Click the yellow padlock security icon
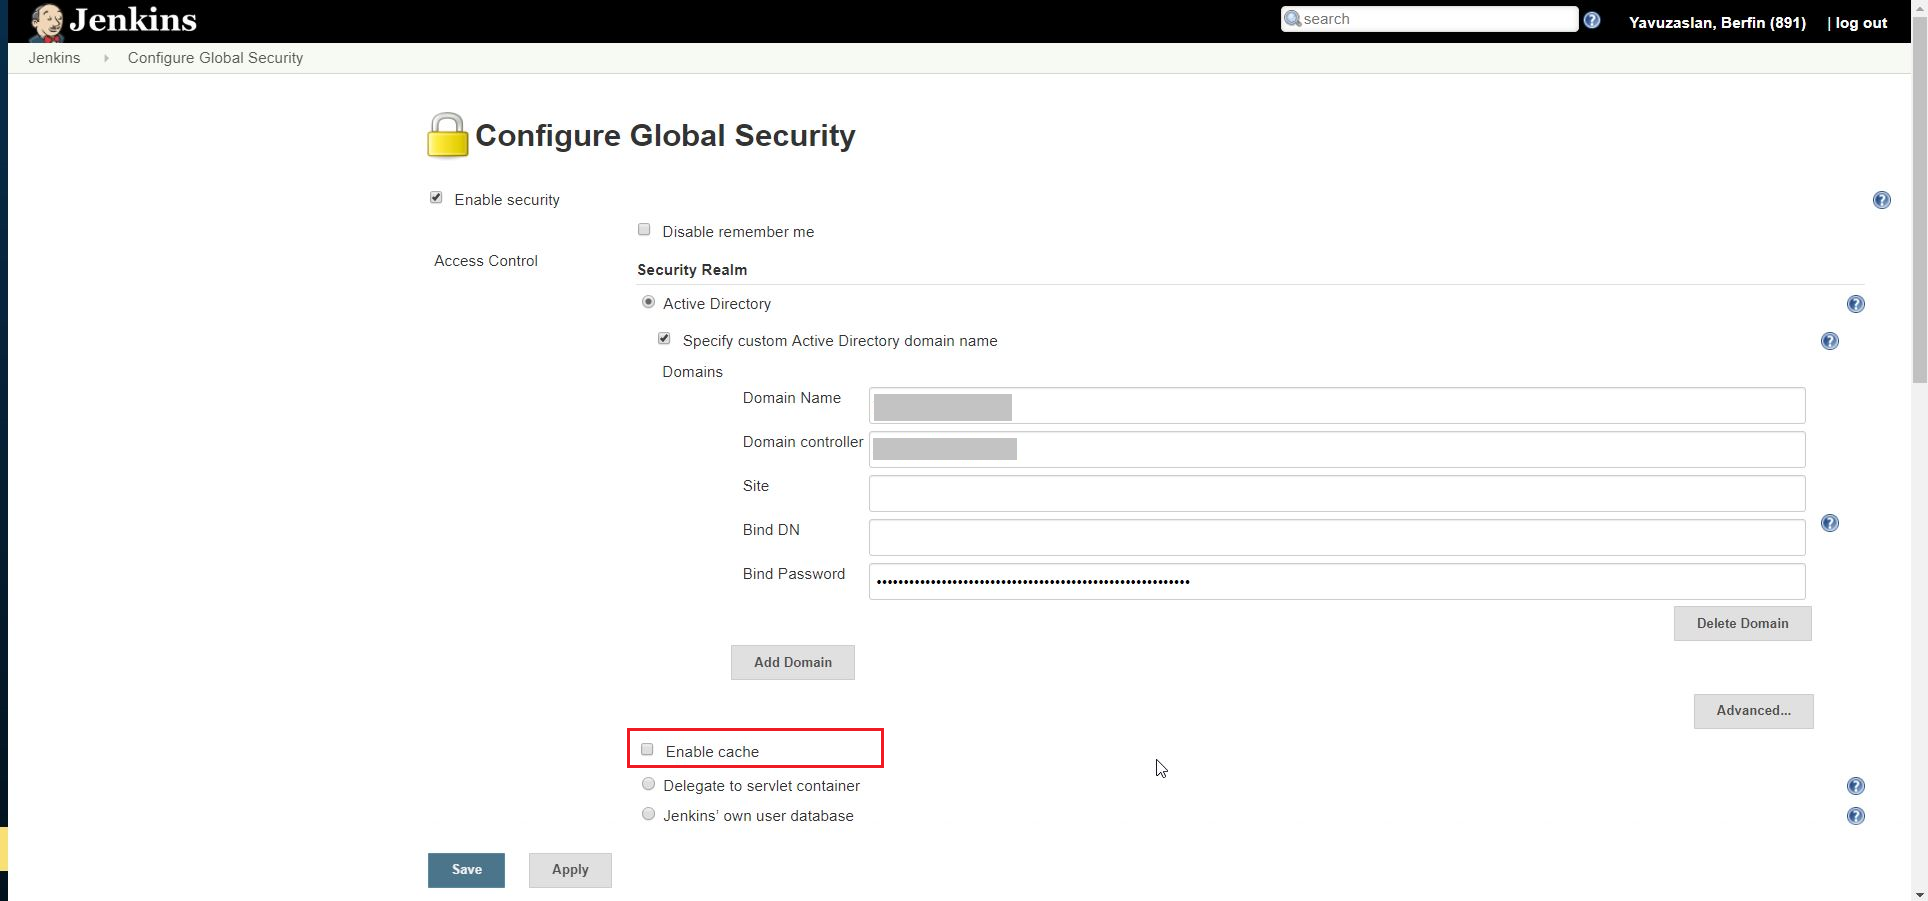Viewport: 1928px width, 901px height. point(447,135)
